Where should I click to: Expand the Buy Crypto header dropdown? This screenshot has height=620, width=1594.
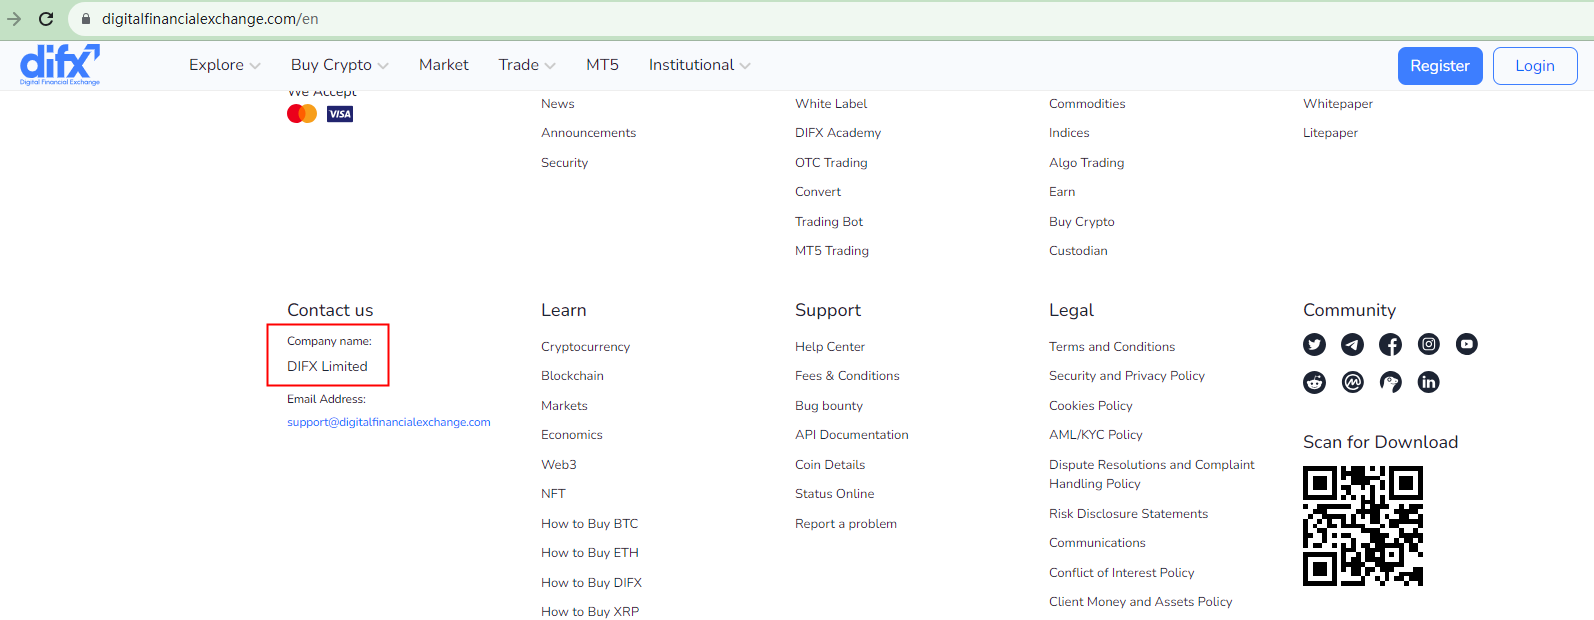click(x=340, y=65)
